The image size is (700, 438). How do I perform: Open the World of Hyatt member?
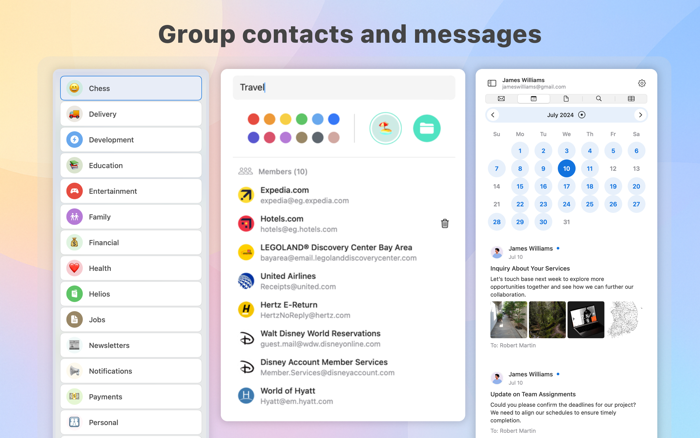(x=344, y=396)
